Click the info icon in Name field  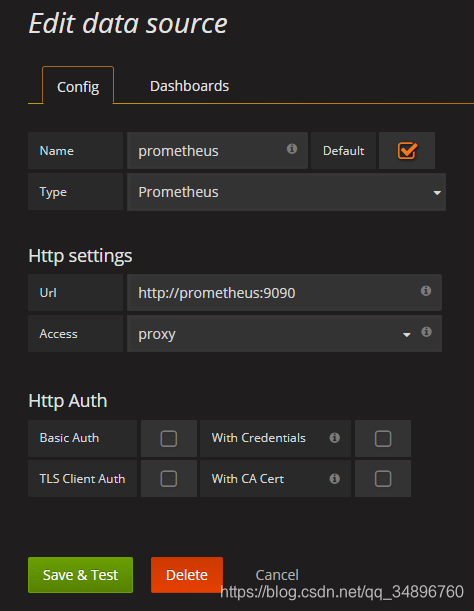point(292,149)
